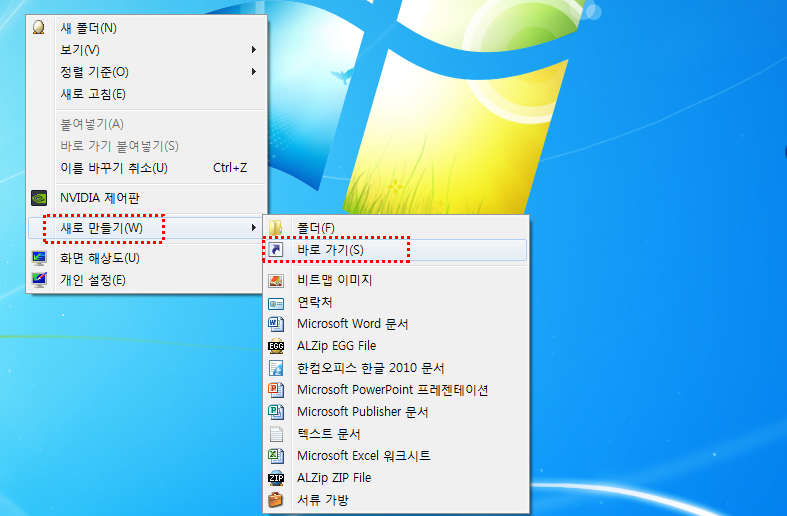Click the 화면 해상도 monitor icon

tap(39, 257)
